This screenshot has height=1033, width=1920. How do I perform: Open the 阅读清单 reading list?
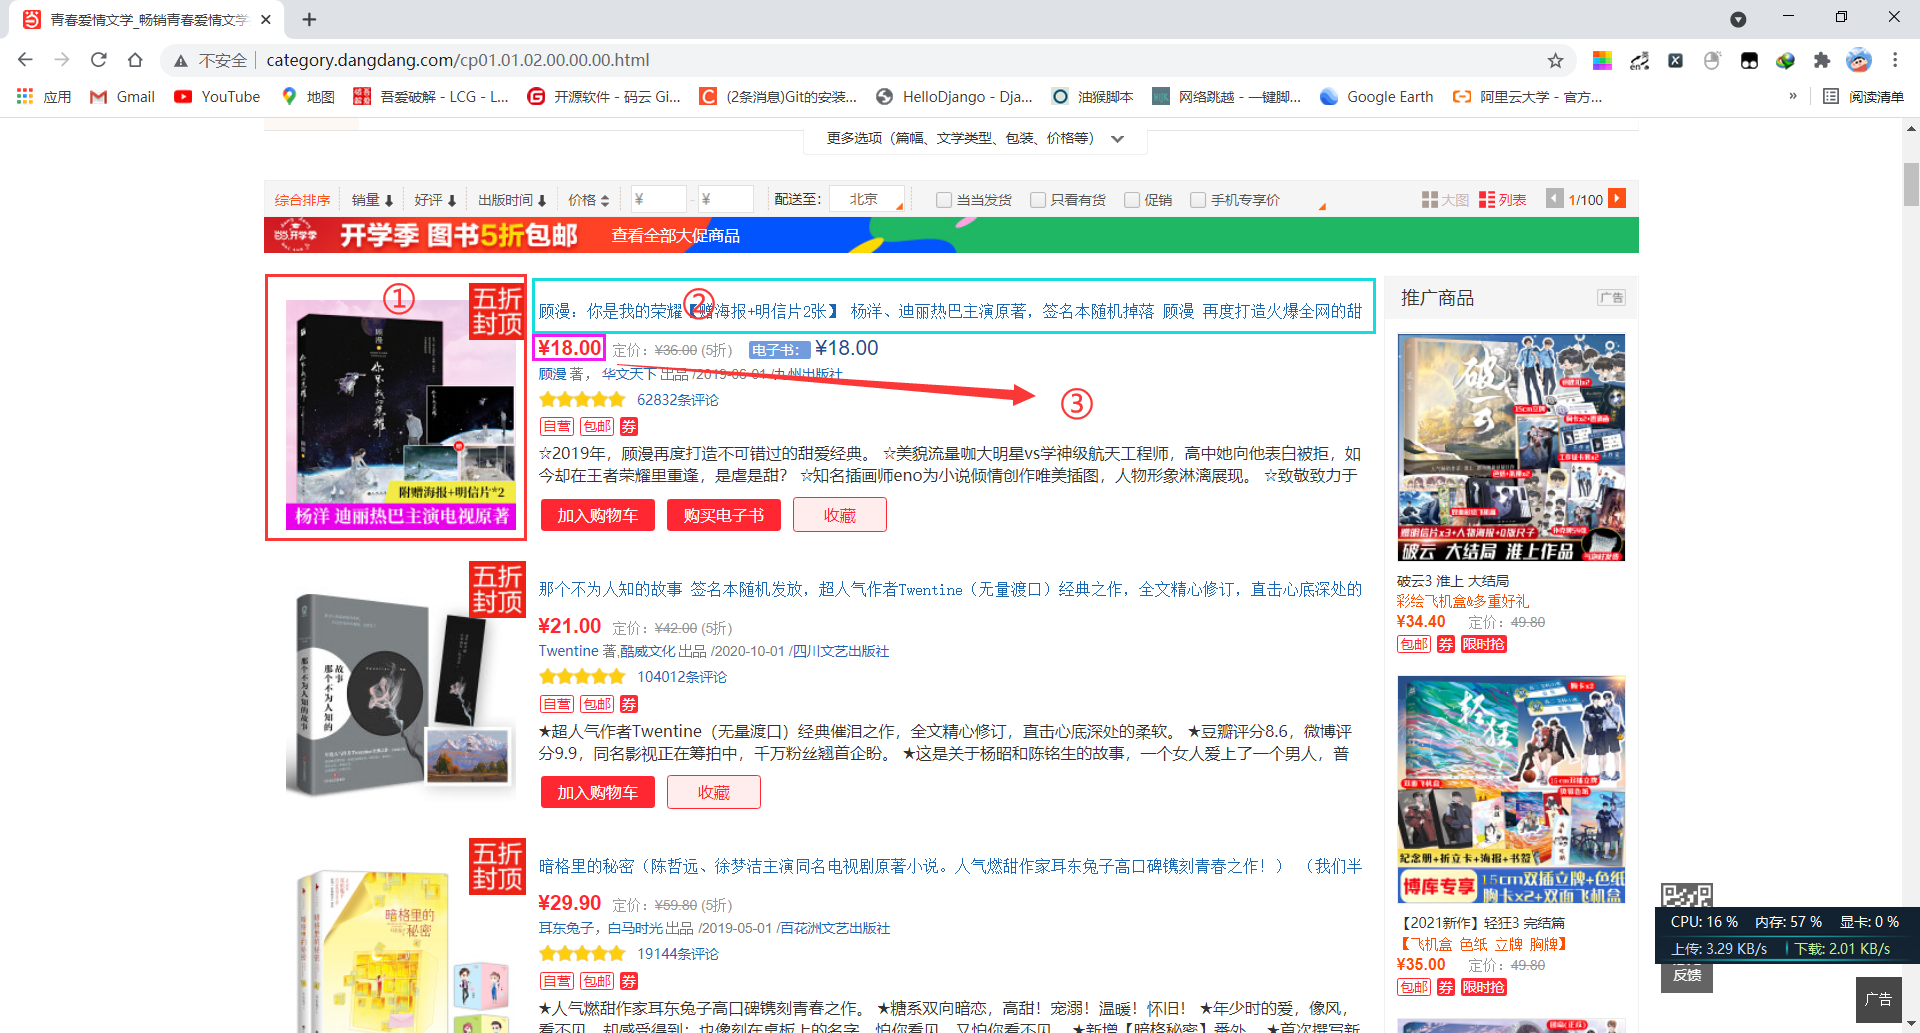click(x=1863, y=97)
